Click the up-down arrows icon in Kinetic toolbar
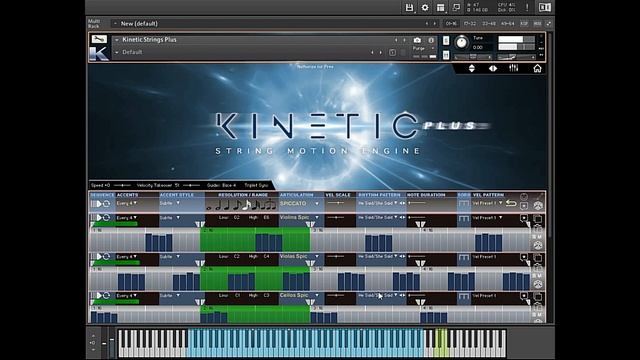The height and width of the screenshot is (360, 640). [x=472, y=69]
